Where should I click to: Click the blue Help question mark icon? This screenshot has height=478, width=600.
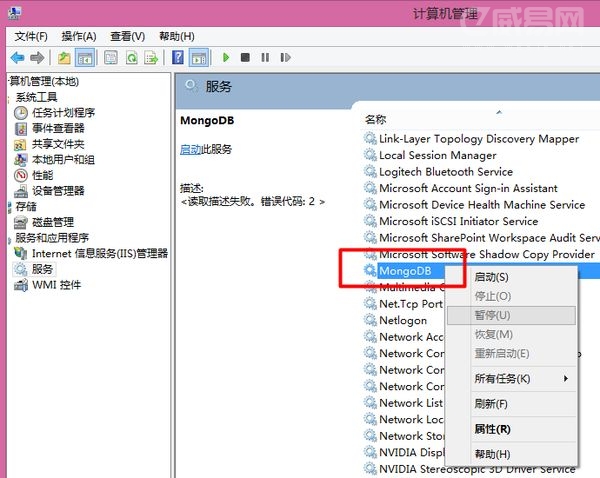178,58
